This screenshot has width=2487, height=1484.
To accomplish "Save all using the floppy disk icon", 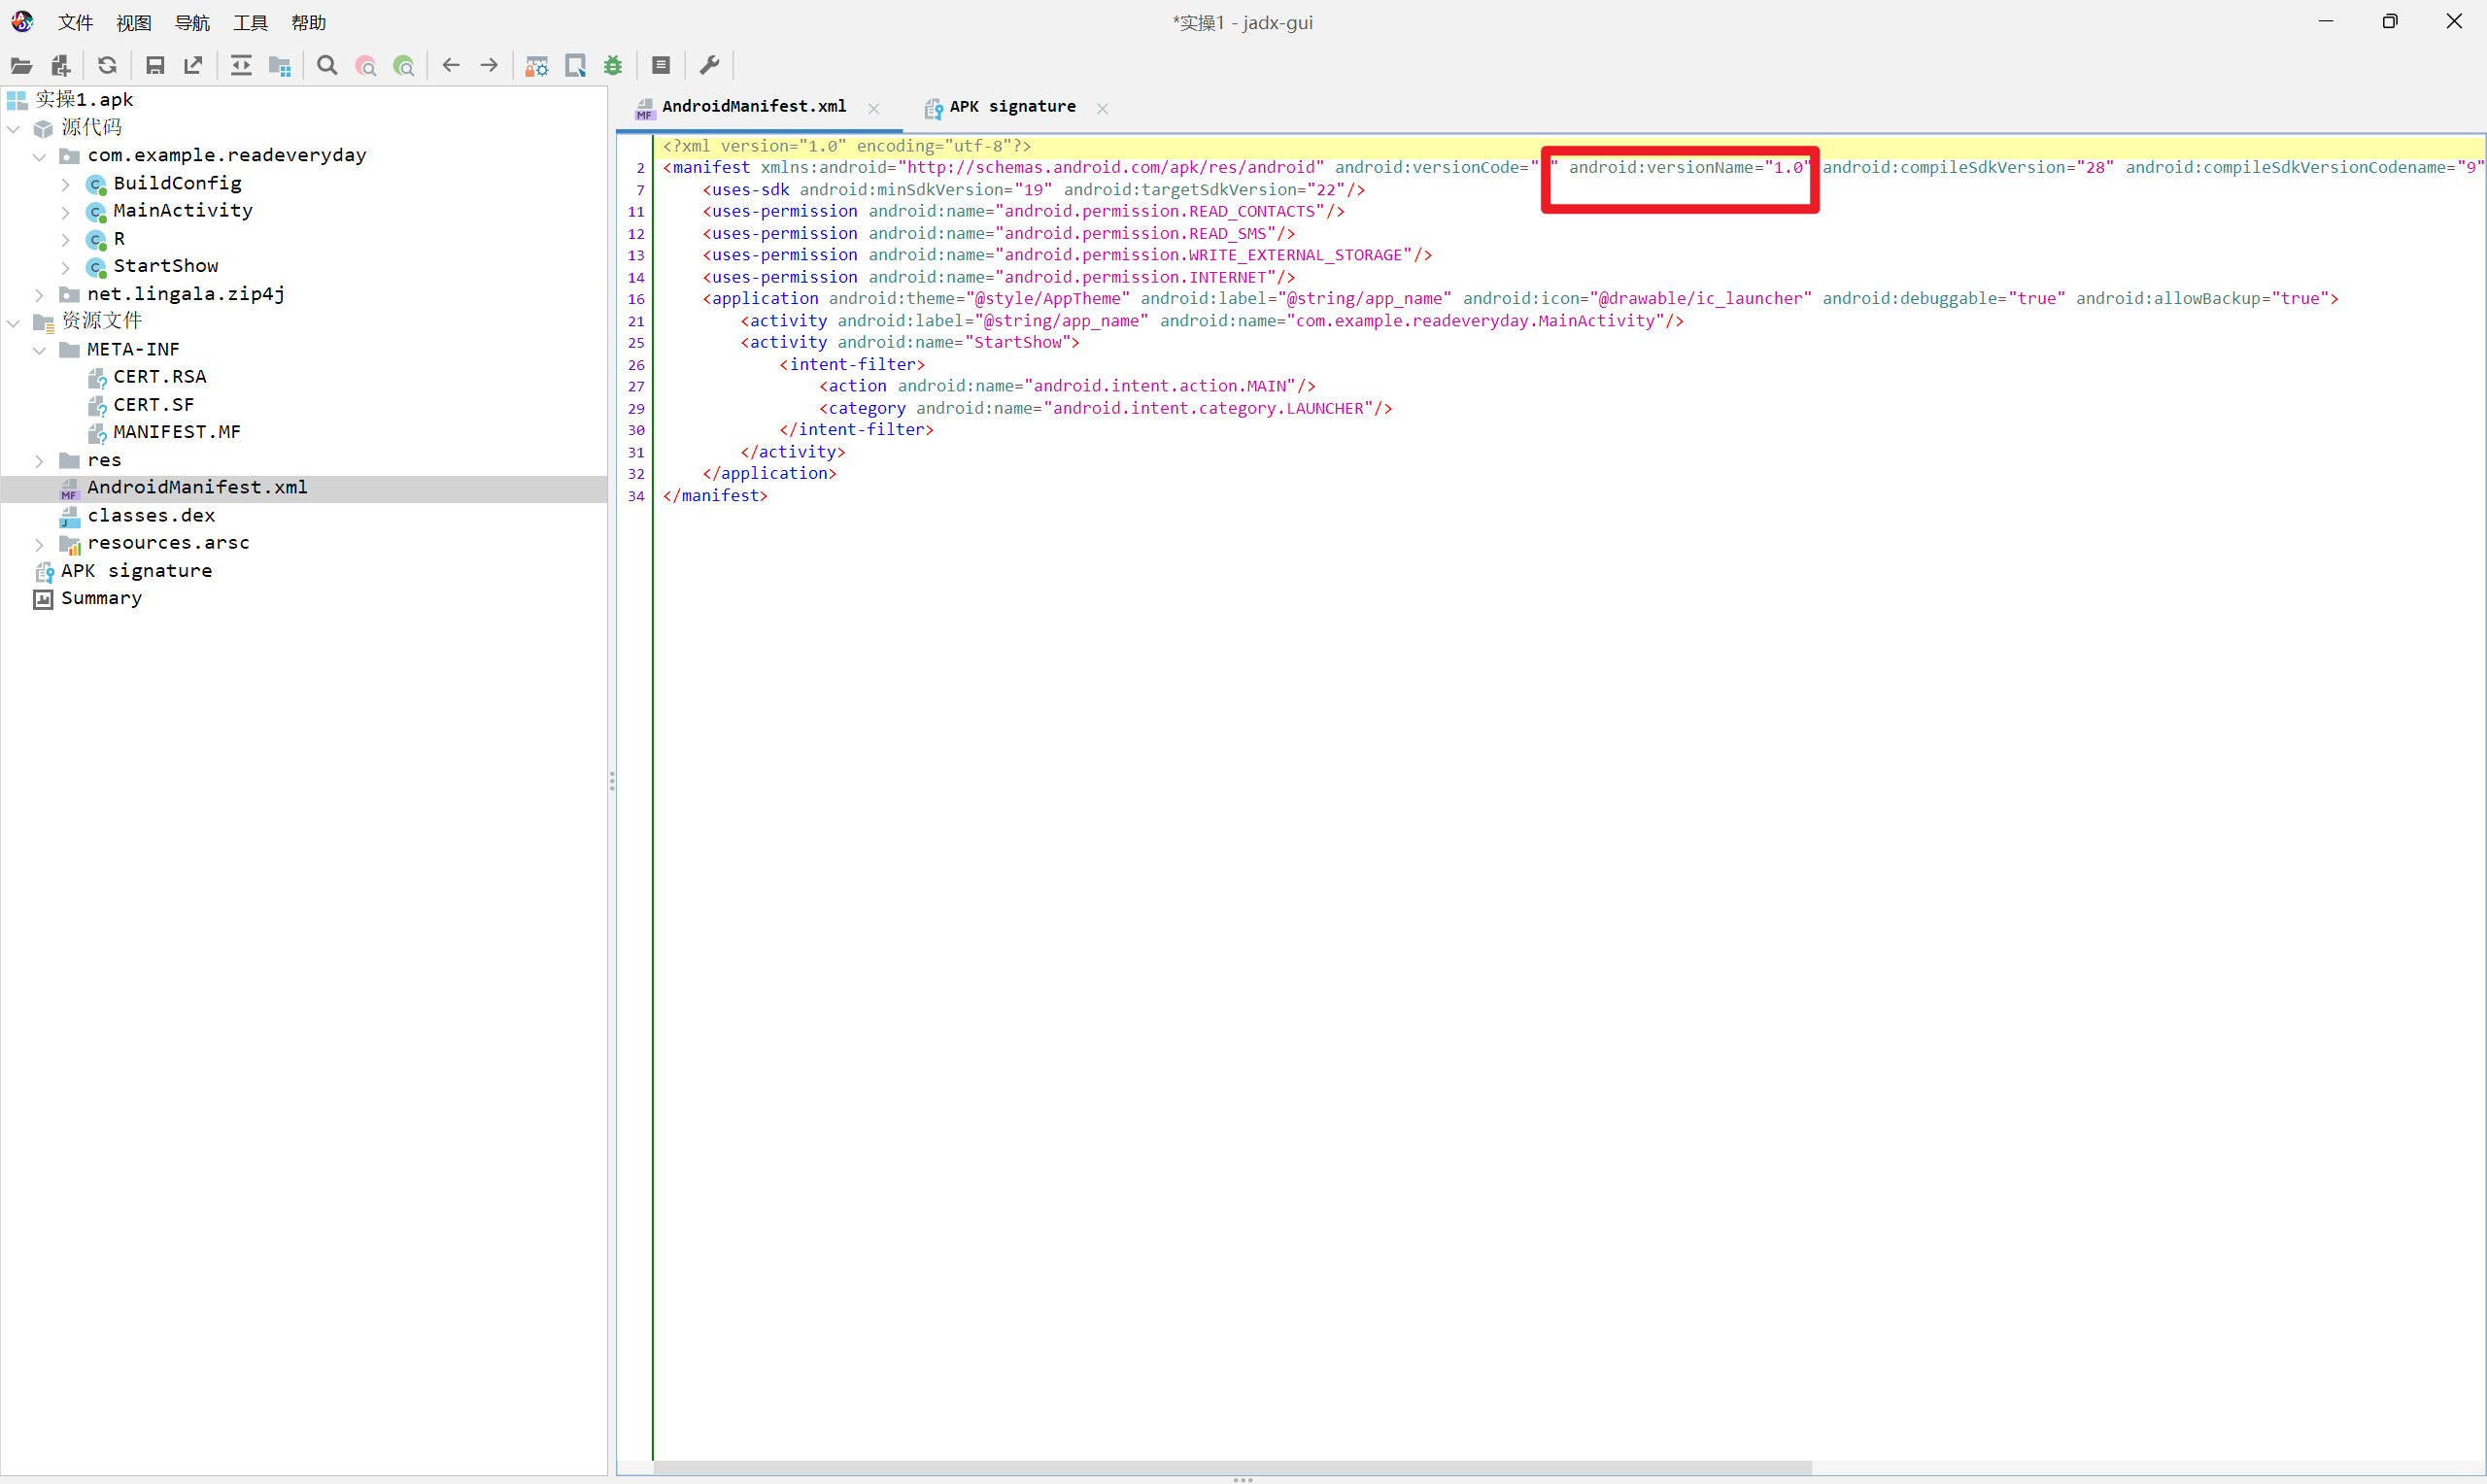I will [x=155, y=66].
